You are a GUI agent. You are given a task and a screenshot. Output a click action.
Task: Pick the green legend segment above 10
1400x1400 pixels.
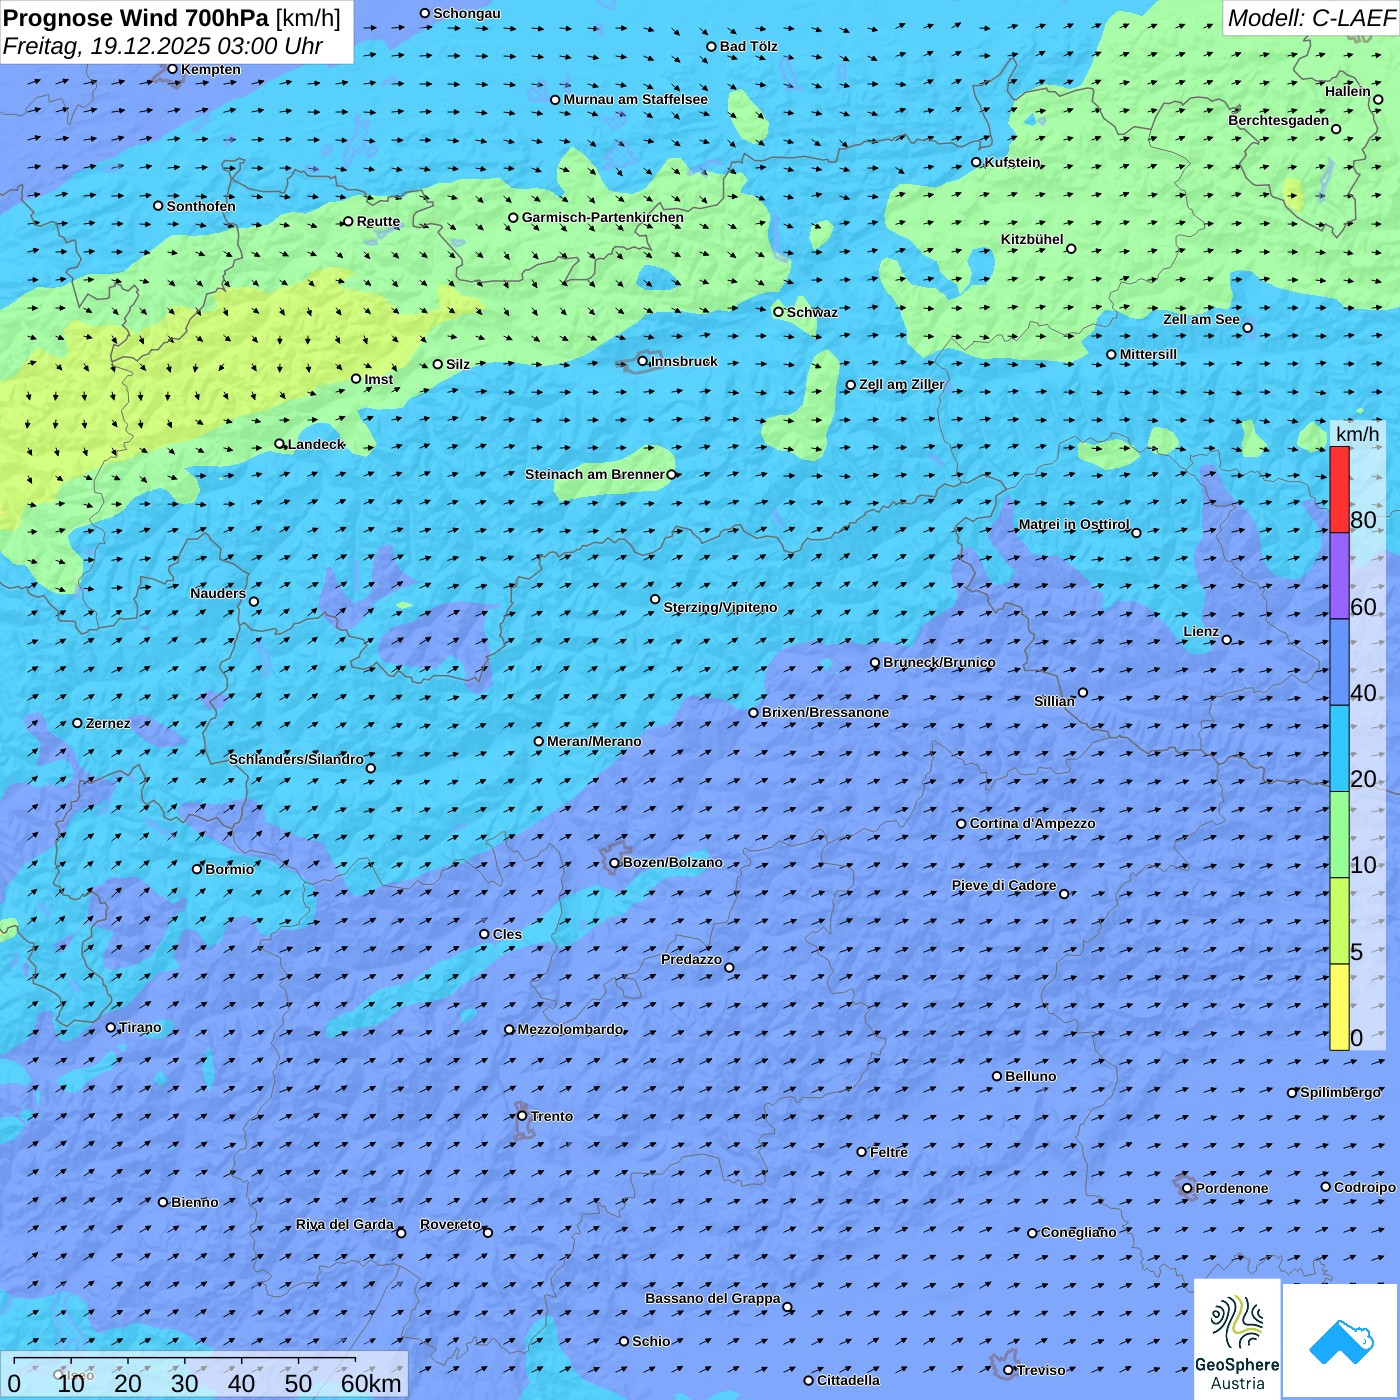(x=1339, y=835)
